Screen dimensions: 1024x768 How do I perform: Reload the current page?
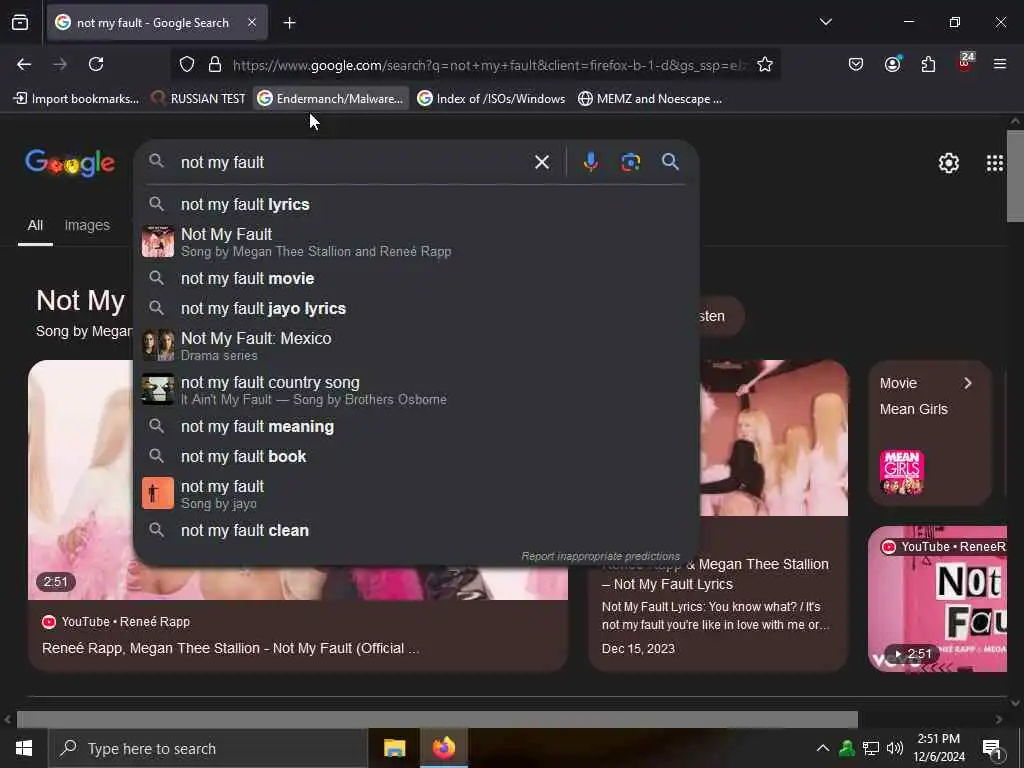coord(96,64)
